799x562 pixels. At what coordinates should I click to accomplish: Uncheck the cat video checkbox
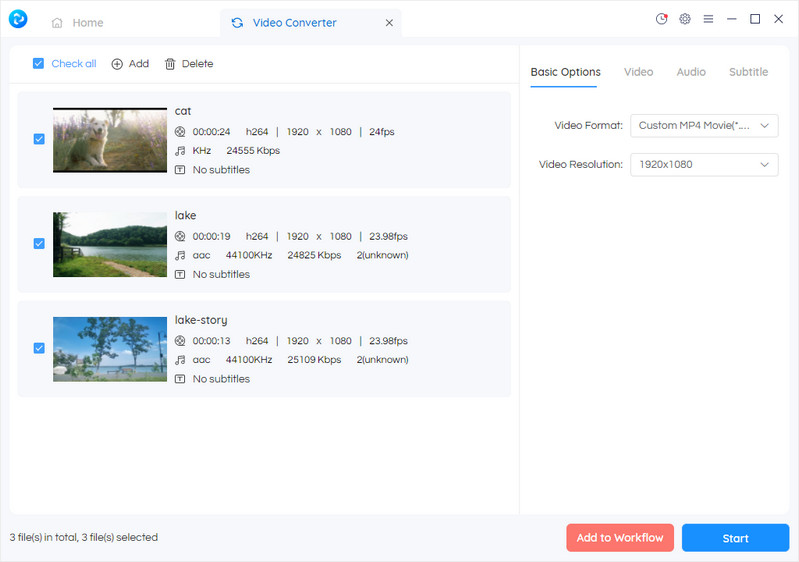pyautogui.click(x=39, y=139)
